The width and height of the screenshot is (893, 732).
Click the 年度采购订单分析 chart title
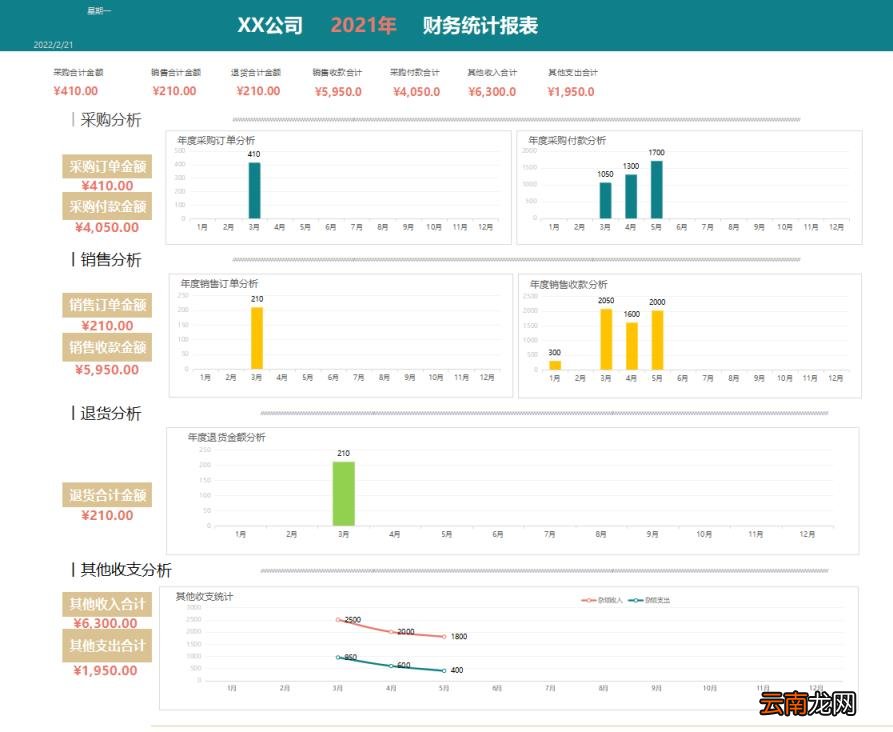(x=216, y=140)
